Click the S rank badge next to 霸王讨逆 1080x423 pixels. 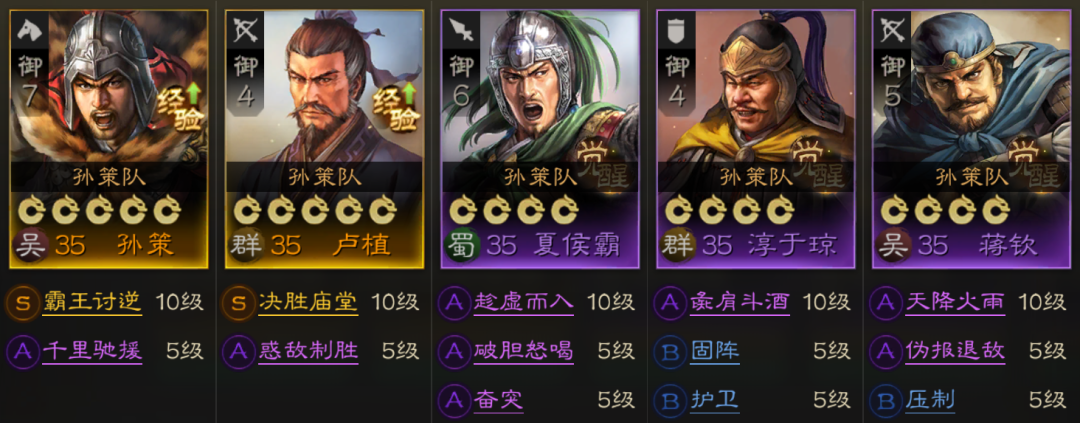[x=22, y=302]
